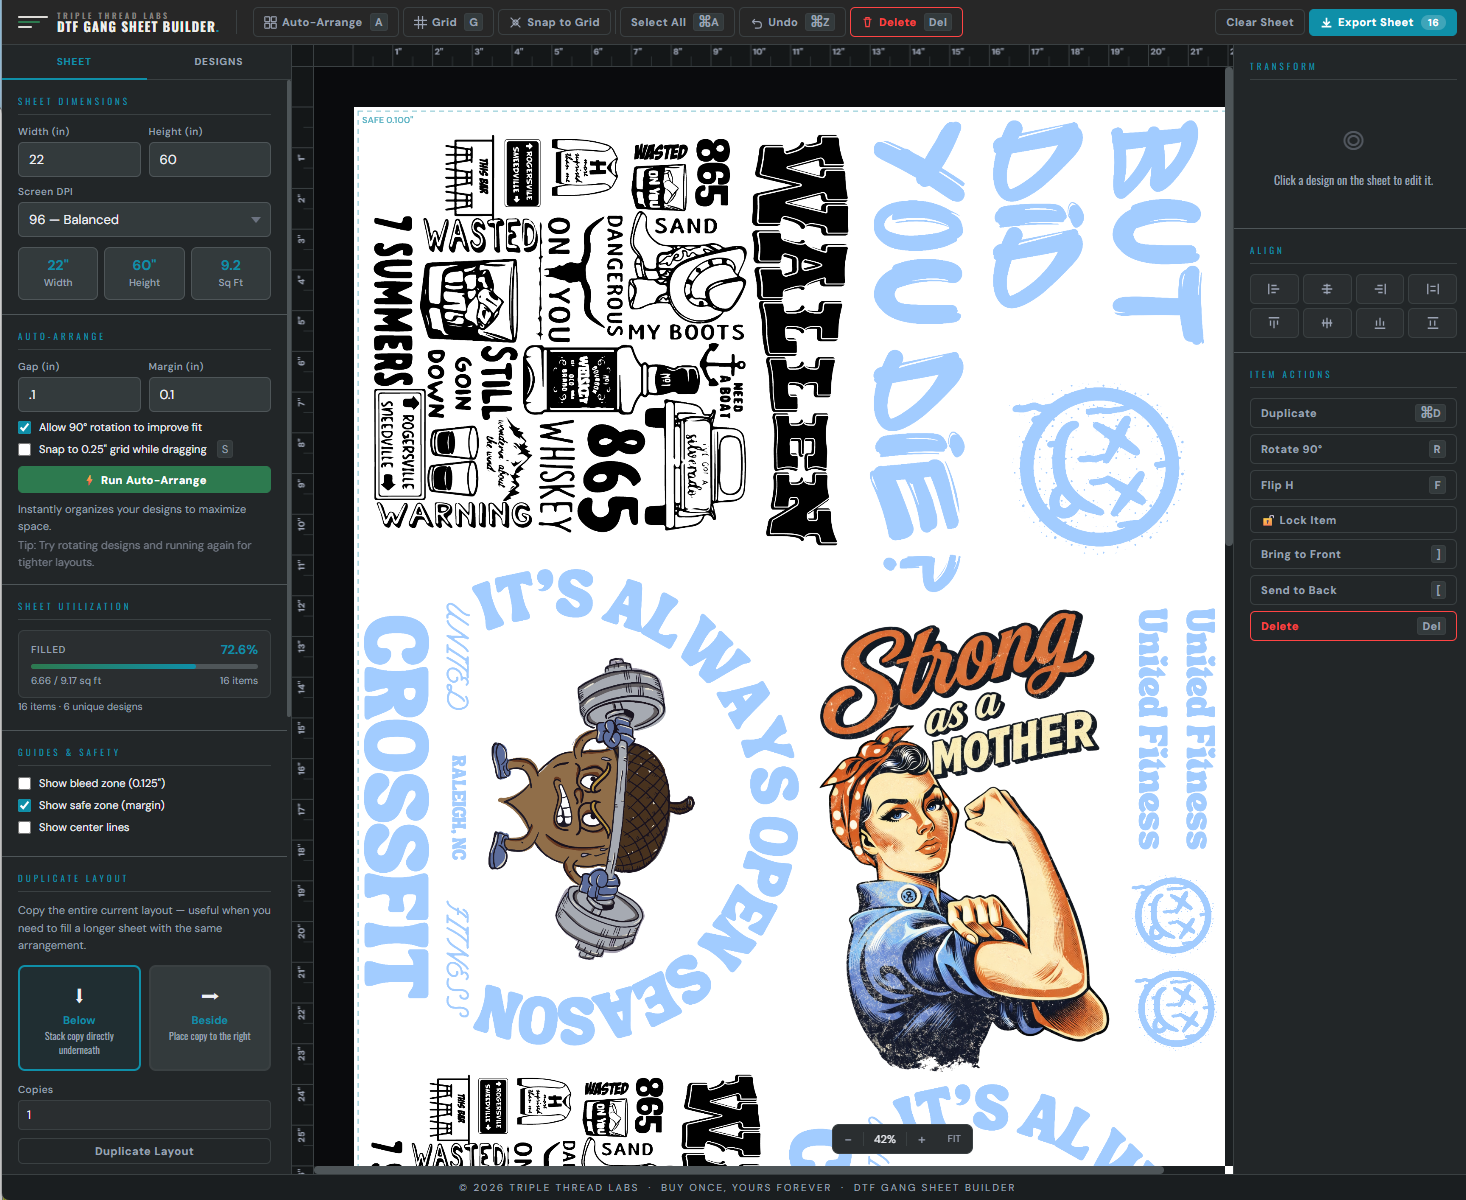Image resolution: width=1466 pixels, height=1200 pixels.
Task: Click Lock Item in Item Actions
Action: pos(1353,520)
